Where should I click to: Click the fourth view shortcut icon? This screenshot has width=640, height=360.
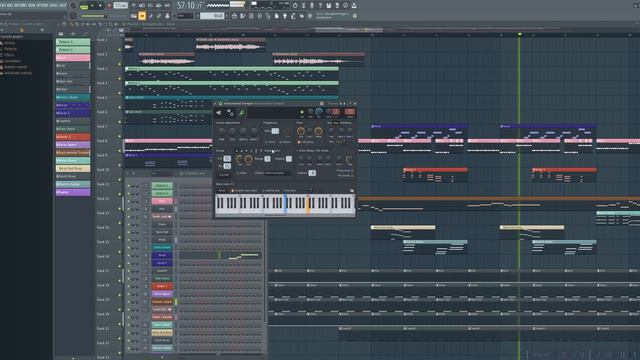(159, 16)
